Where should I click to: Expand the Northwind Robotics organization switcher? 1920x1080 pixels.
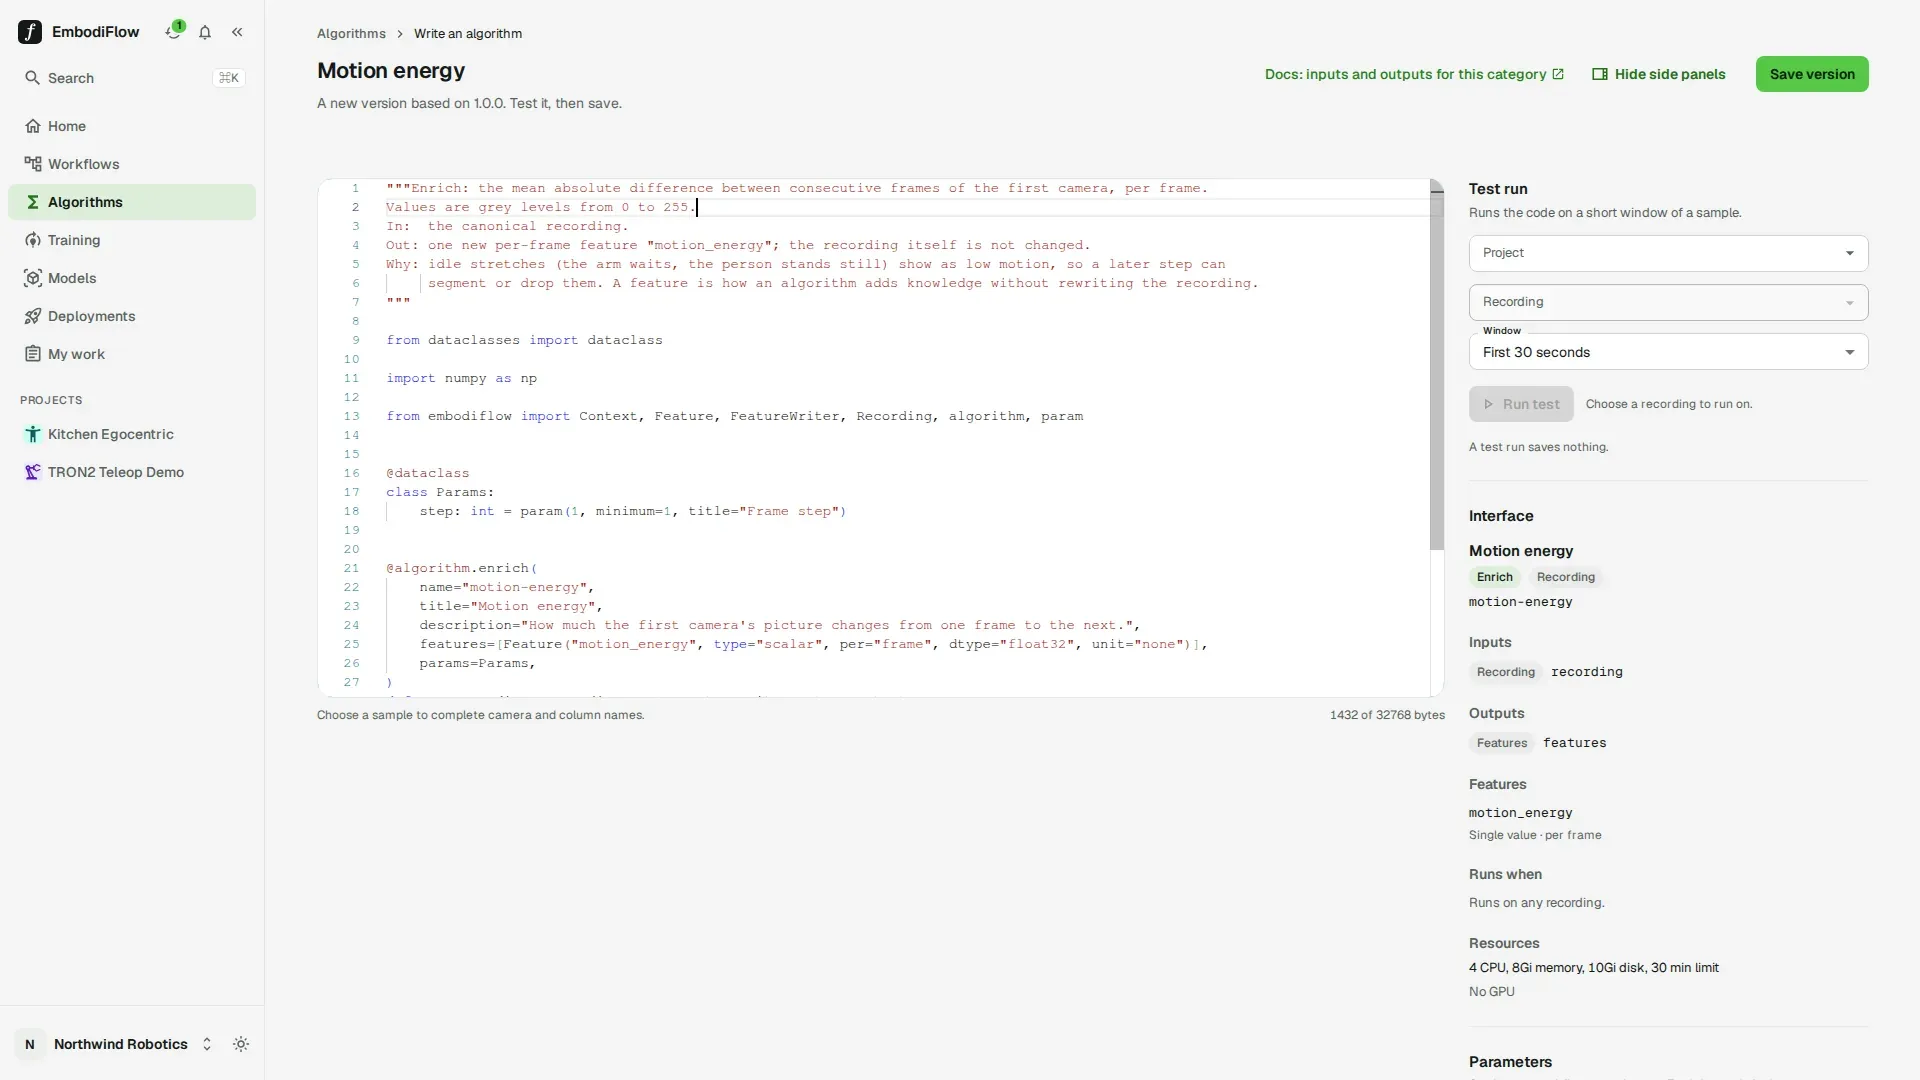click(x=207, y=1044)
